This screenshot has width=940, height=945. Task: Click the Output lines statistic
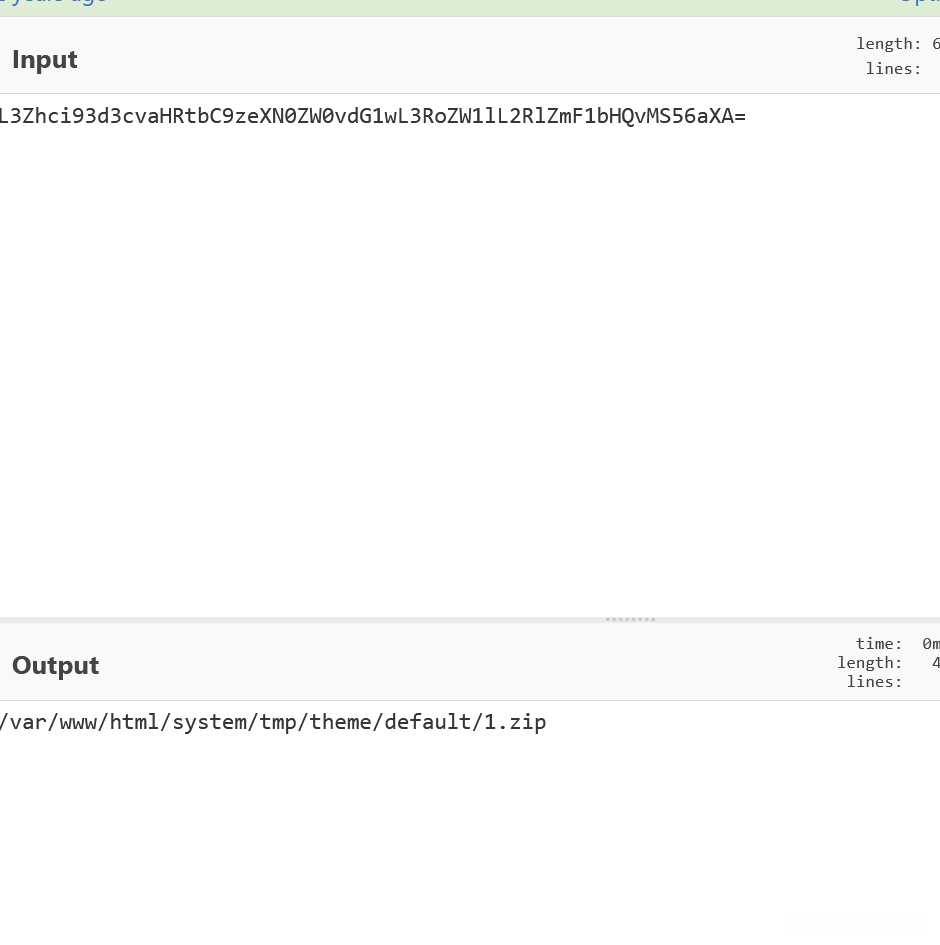tap(875, 682)
